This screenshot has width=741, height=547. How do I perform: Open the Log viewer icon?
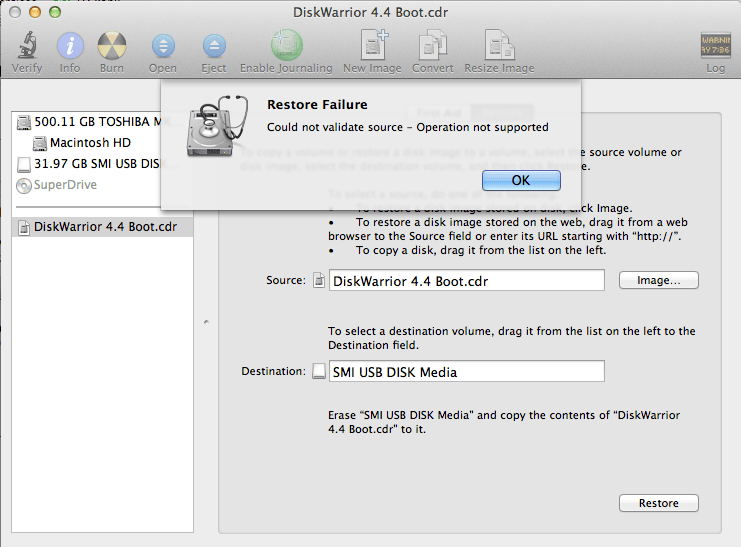point(715,46)
